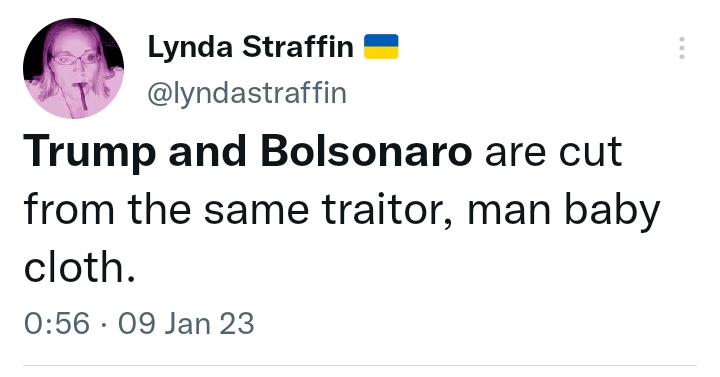Click the phrase "from the same"
Image resolution: width=720 pixels, height=377 pixels.
(x=166, y=209)
